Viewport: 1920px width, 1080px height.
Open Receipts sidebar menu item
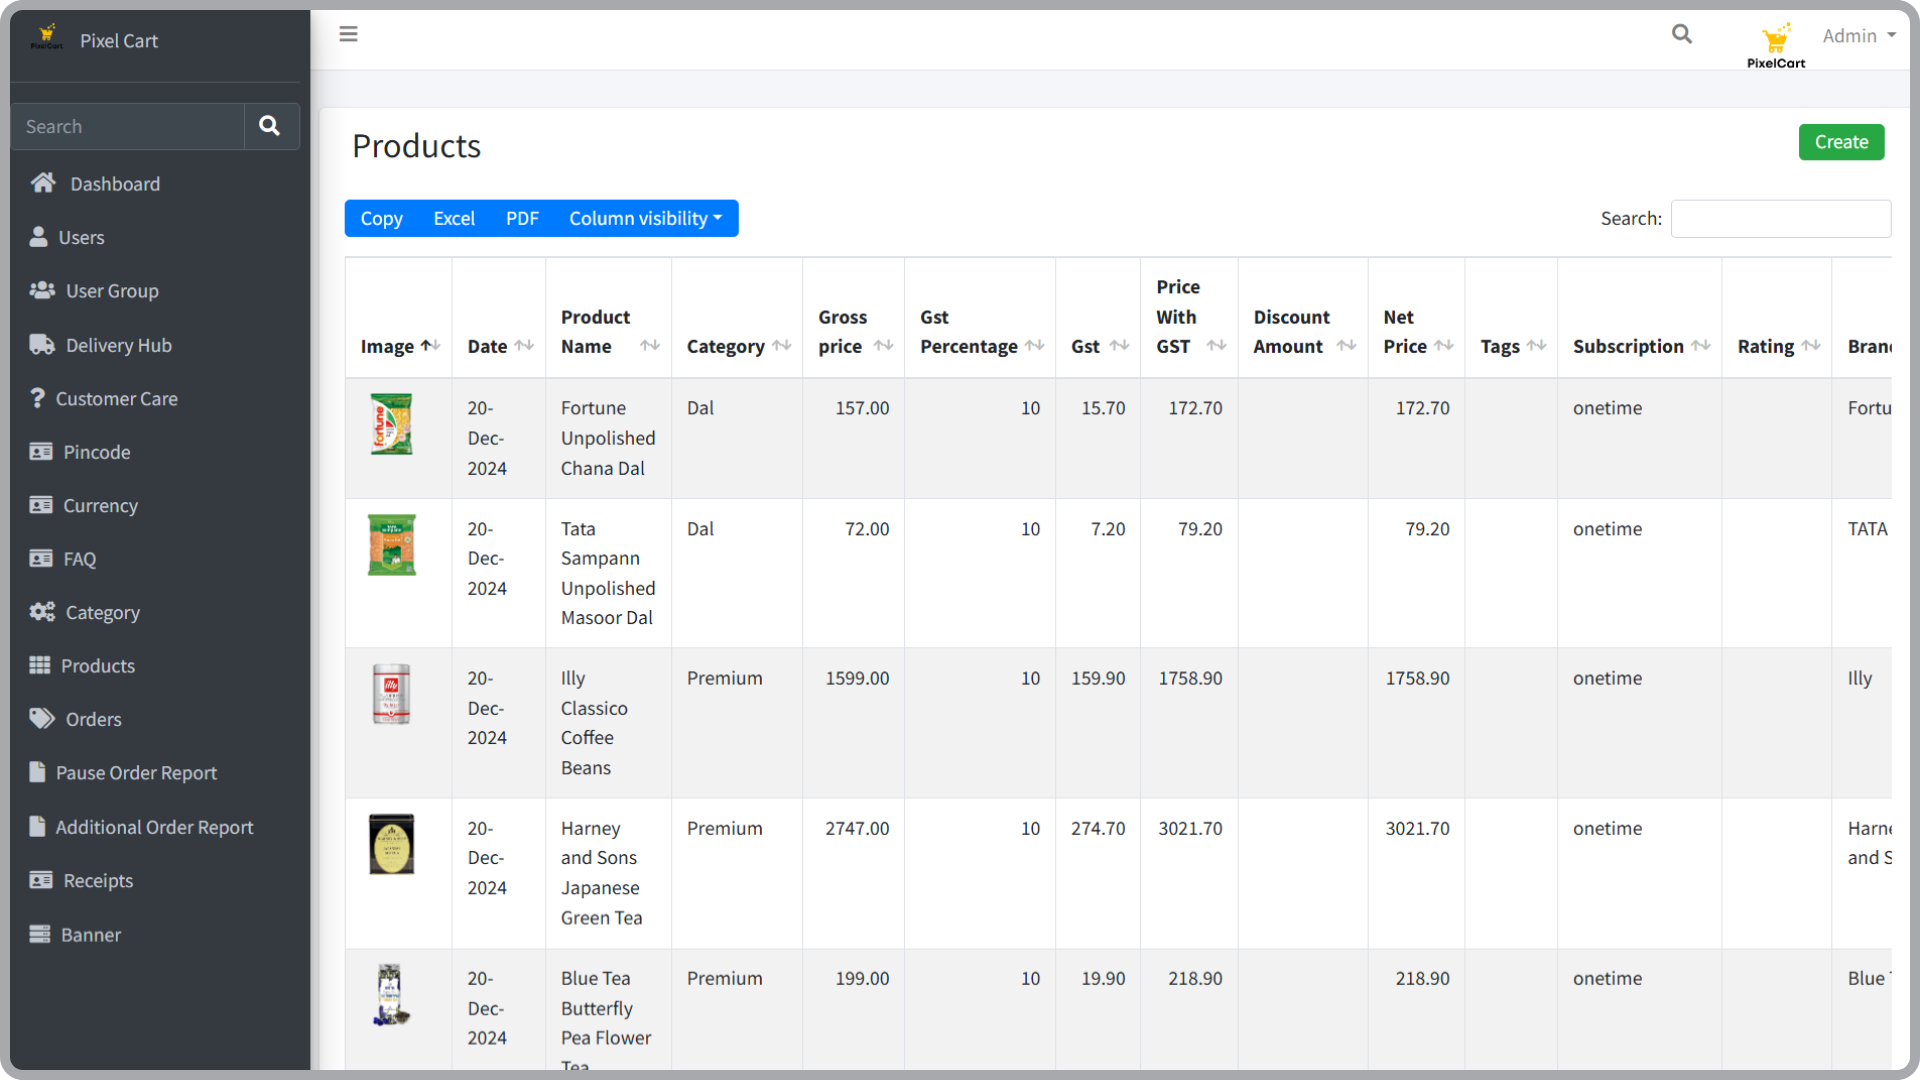(98, 881)
